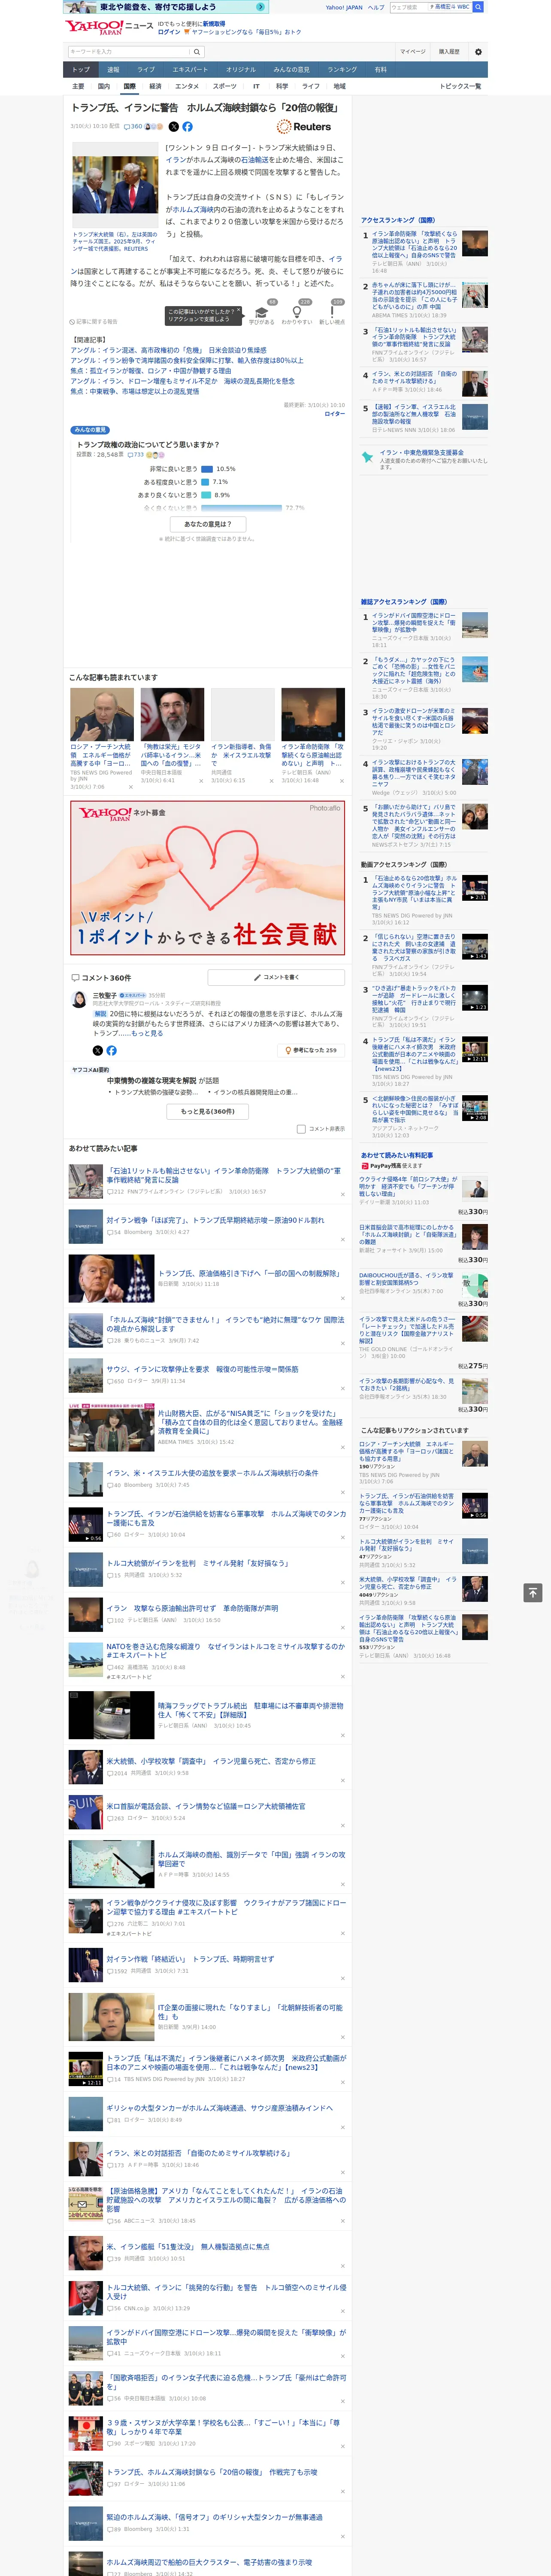Open the settings gear icon in header

click(x=477, y=52)
